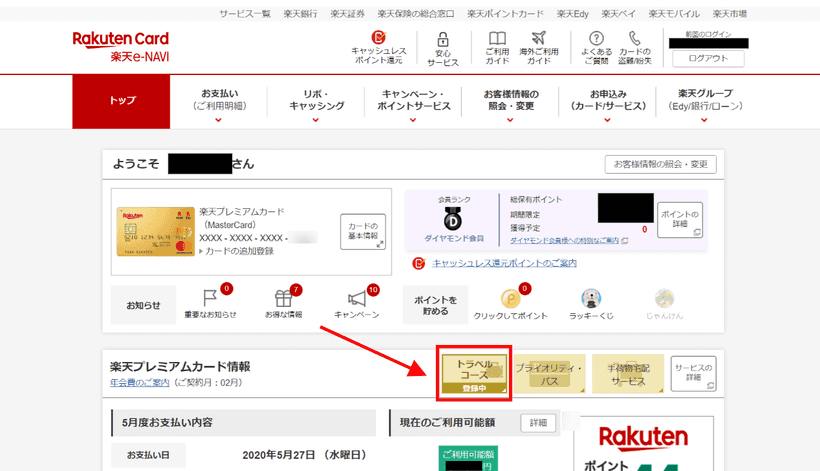
Task: Open カードの基本情報 button
Action: (x=363, y=232)
